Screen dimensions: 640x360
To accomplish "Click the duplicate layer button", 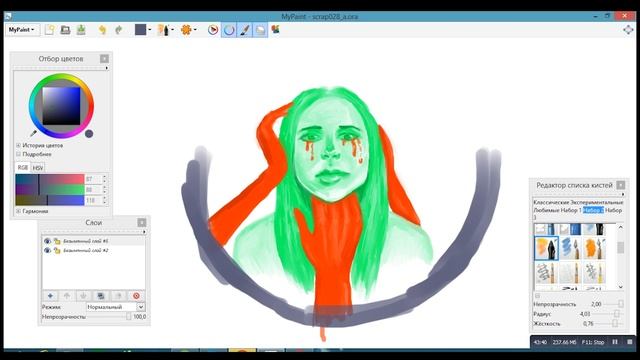I will [x=101, y=296].
